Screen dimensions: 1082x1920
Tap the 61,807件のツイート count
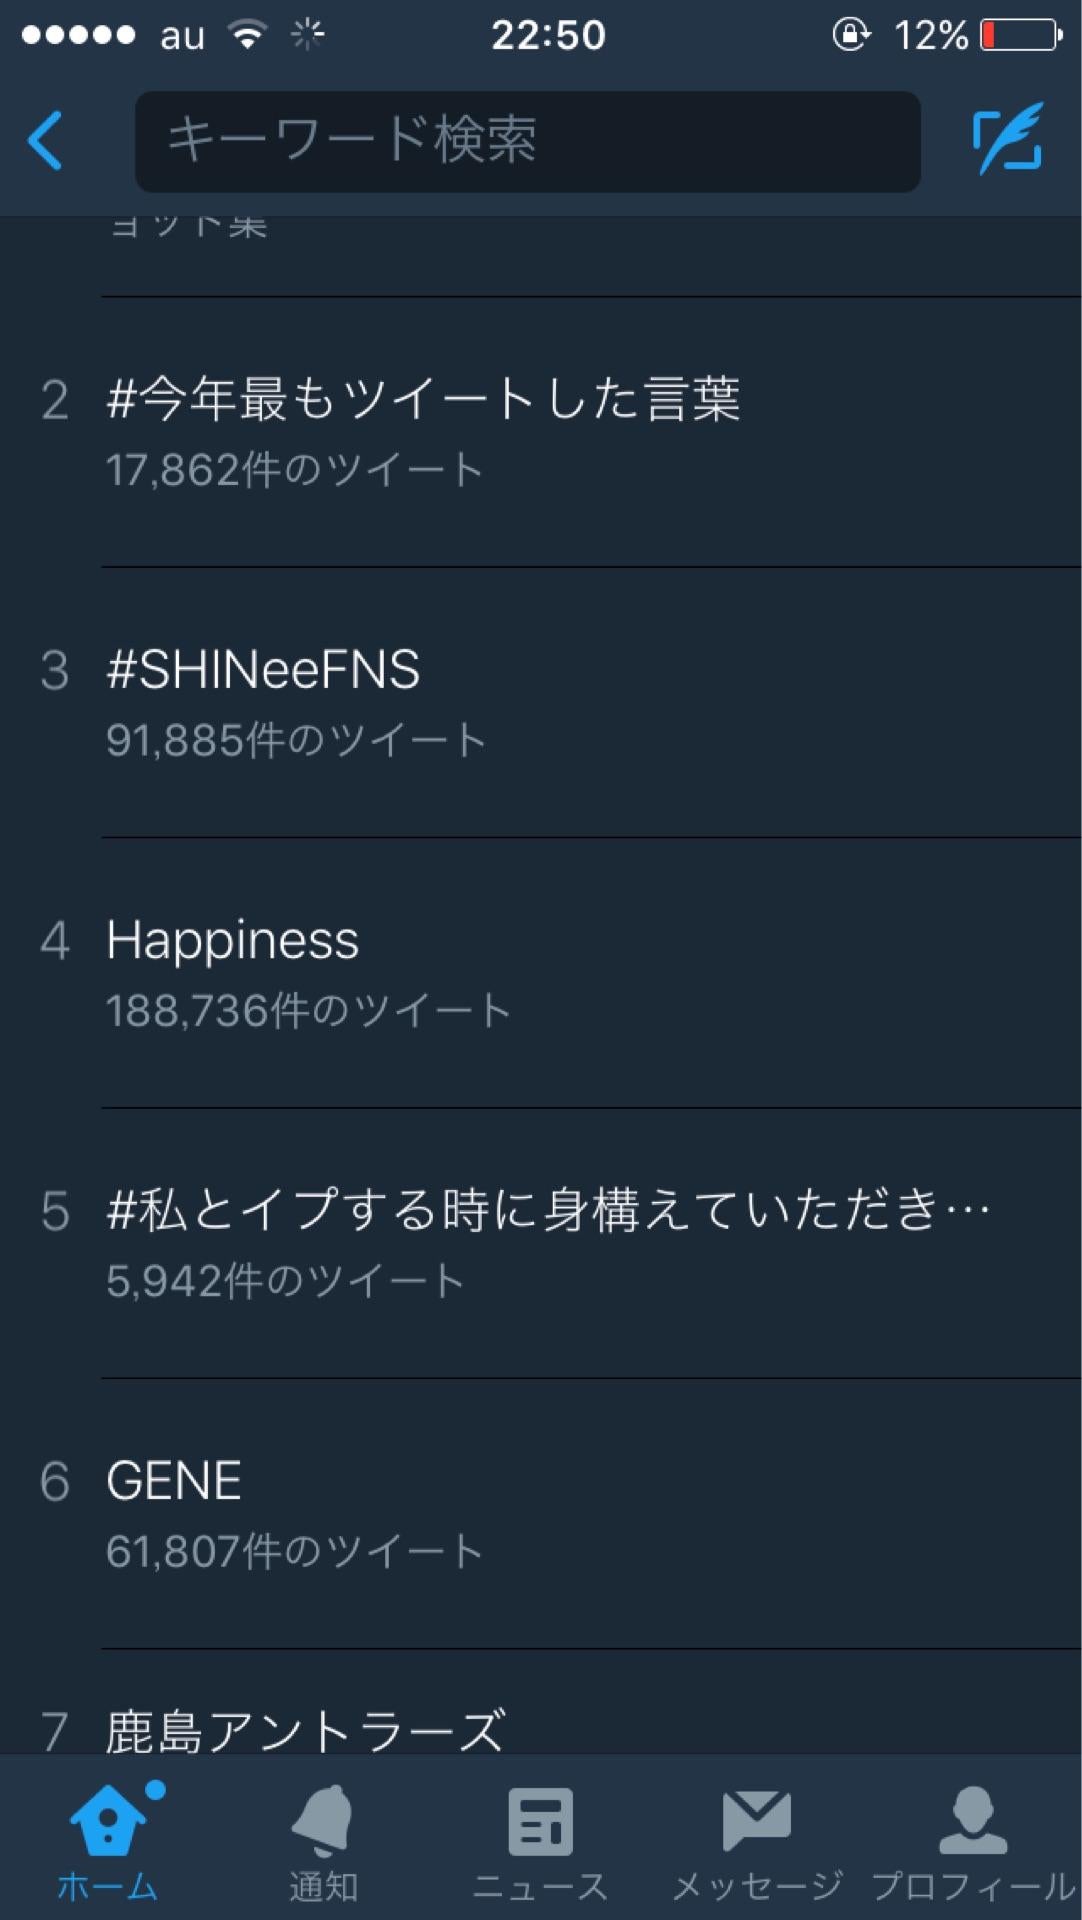pyautogui.click(x=295, y=1552)
